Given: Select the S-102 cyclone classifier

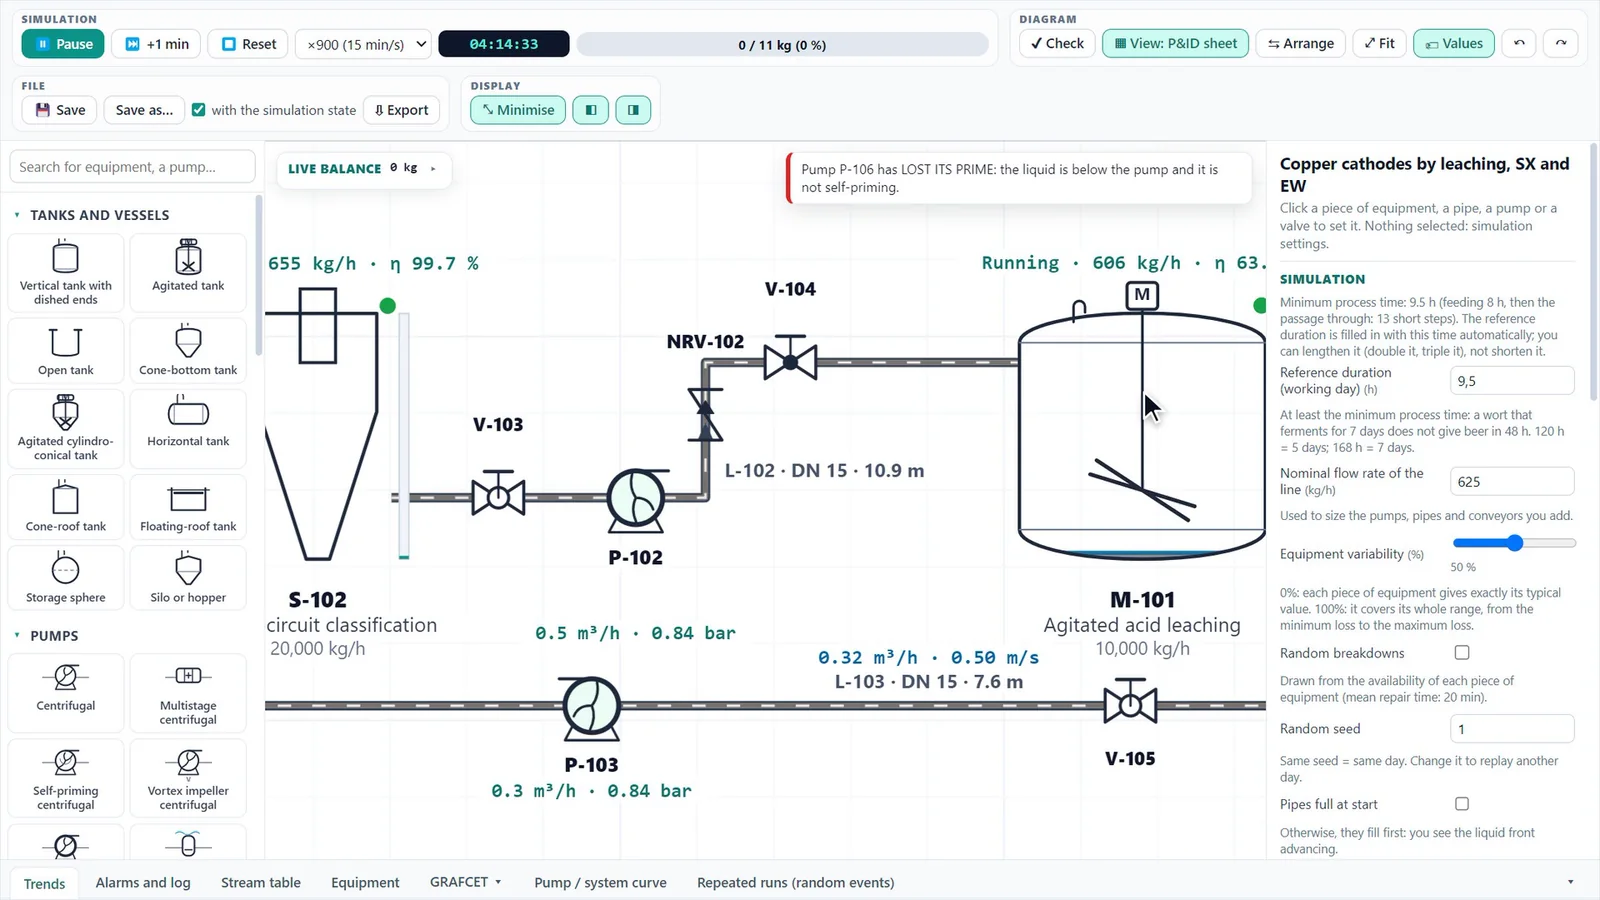Looking at the screenshot, I should coord(322,423).
